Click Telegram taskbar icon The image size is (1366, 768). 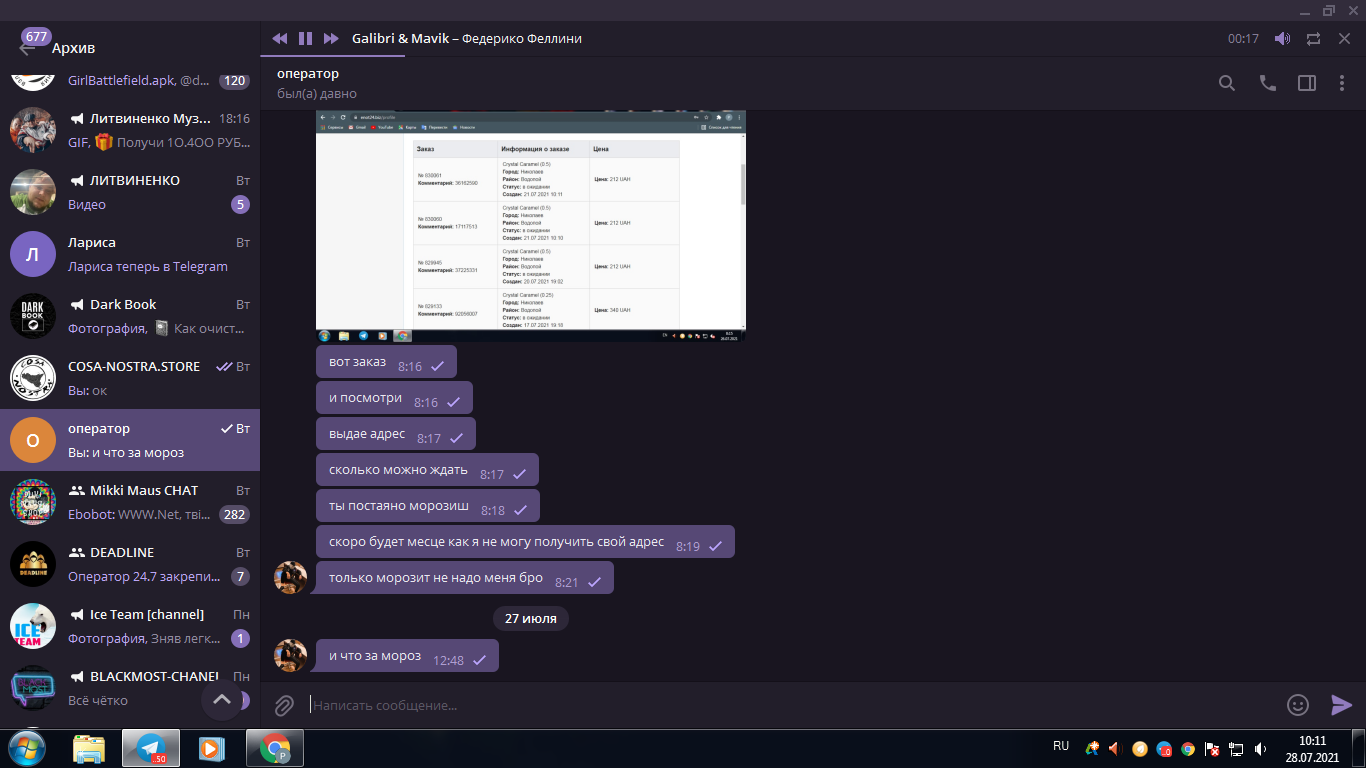[151, 748]
